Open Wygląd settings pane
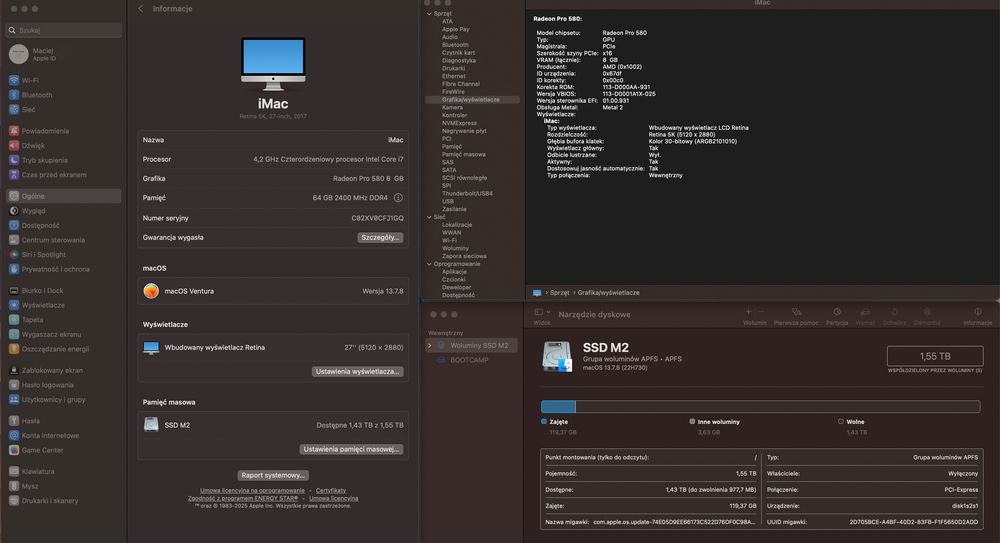Screen dimensions: 1000x543 (x=33, y=211)
